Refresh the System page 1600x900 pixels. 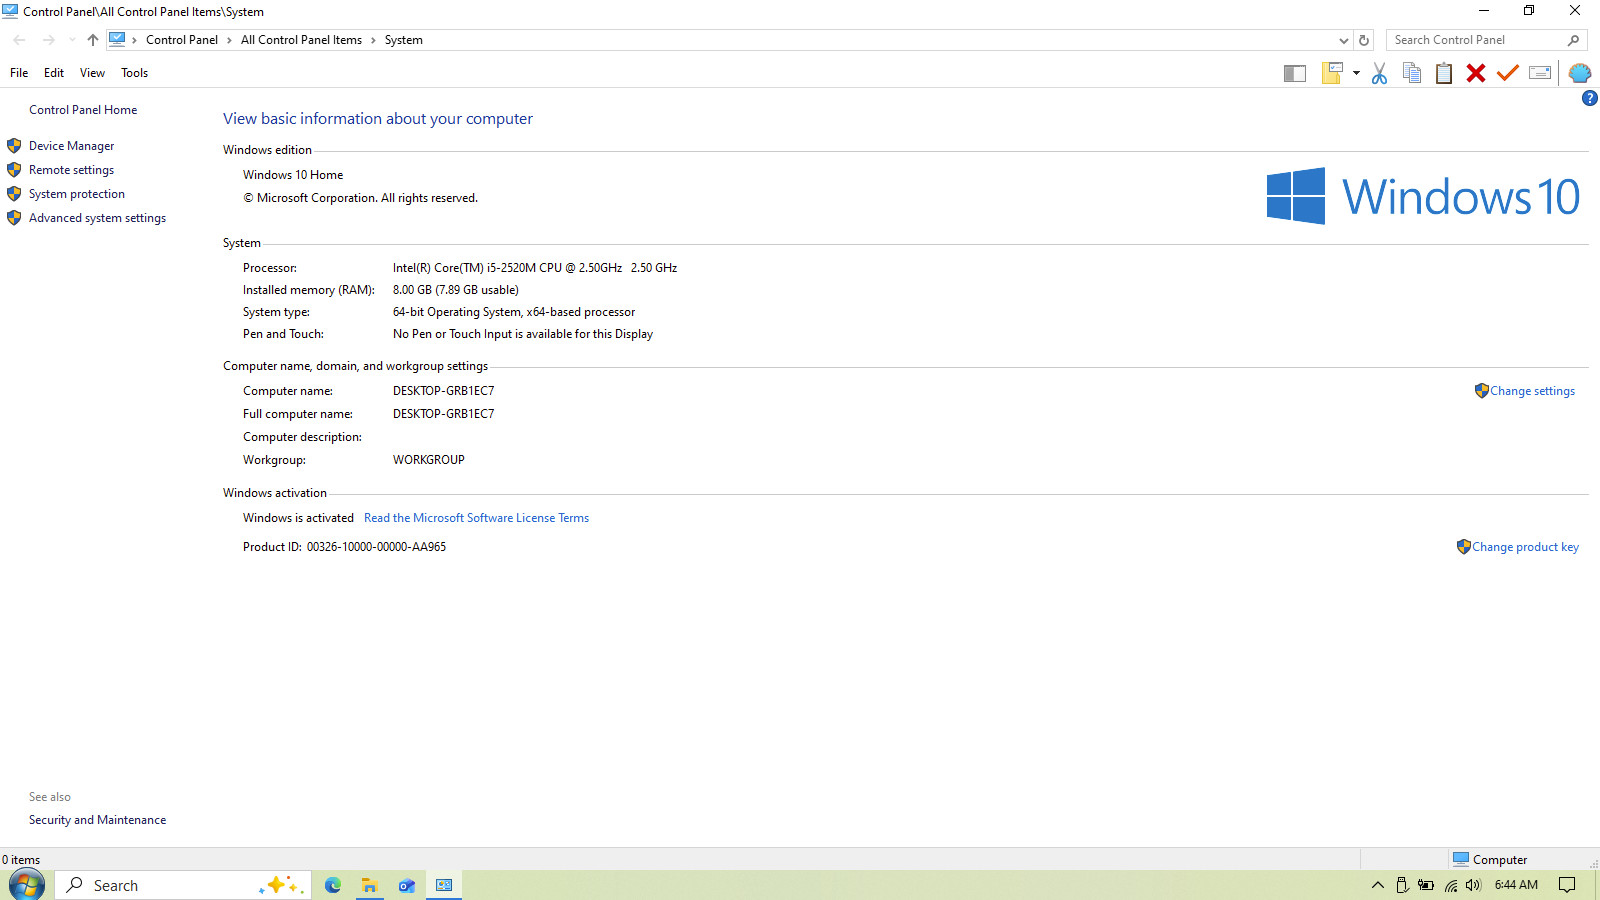[x=1364, y=40]
